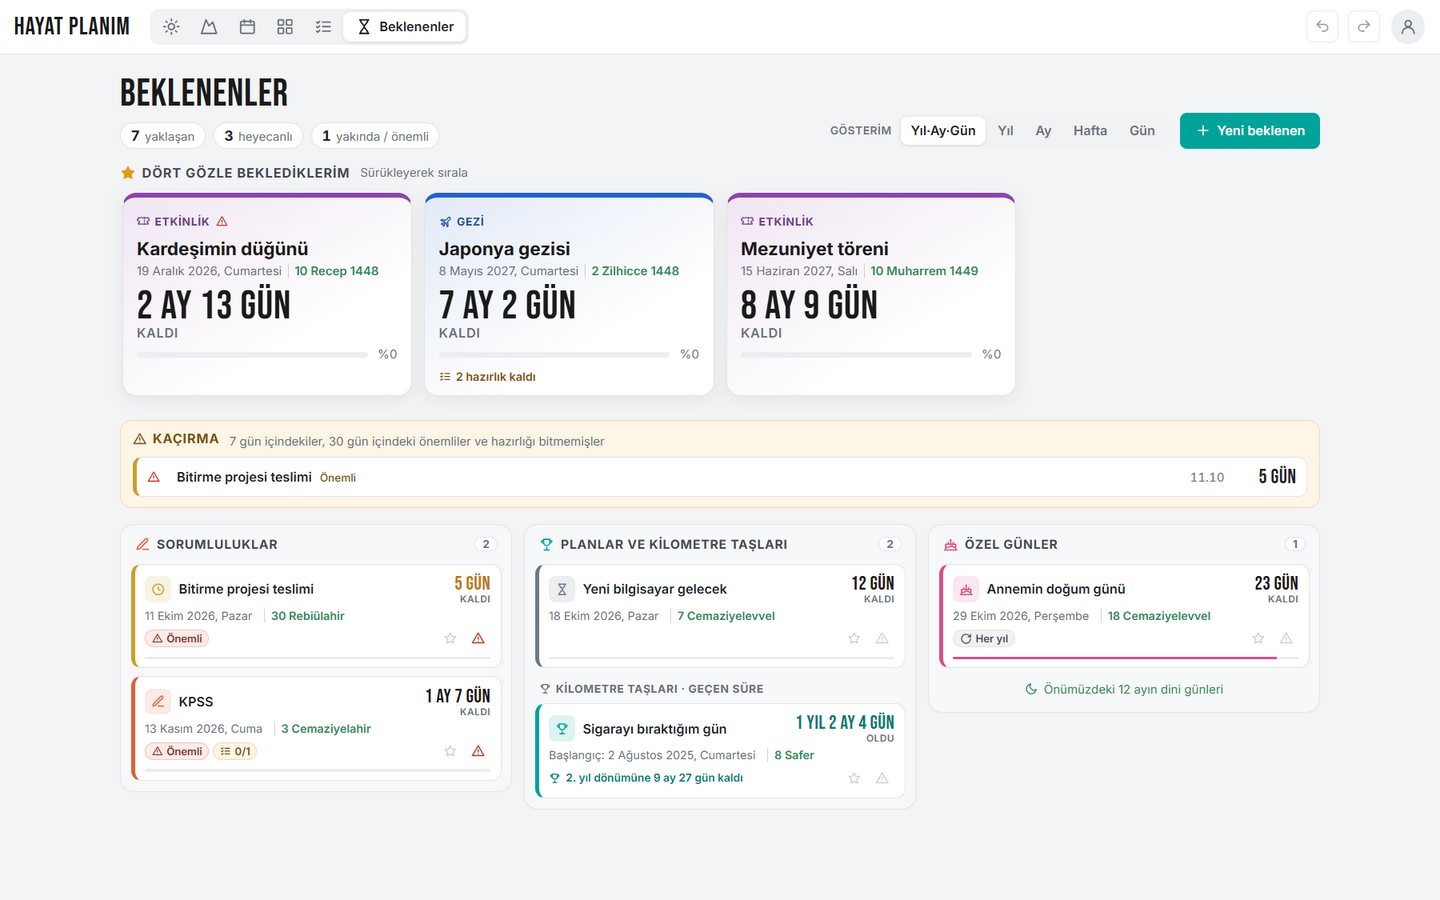The width and height of the screenshot is (1440, 900).
Task: Select the Yıl·Ay·Gün display mode
Action: click(x=943, y=131)
